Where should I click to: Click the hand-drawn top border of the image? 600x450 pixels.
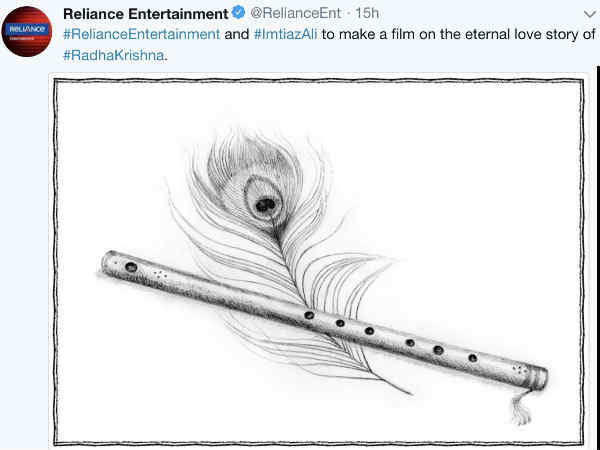pos(318,81)
